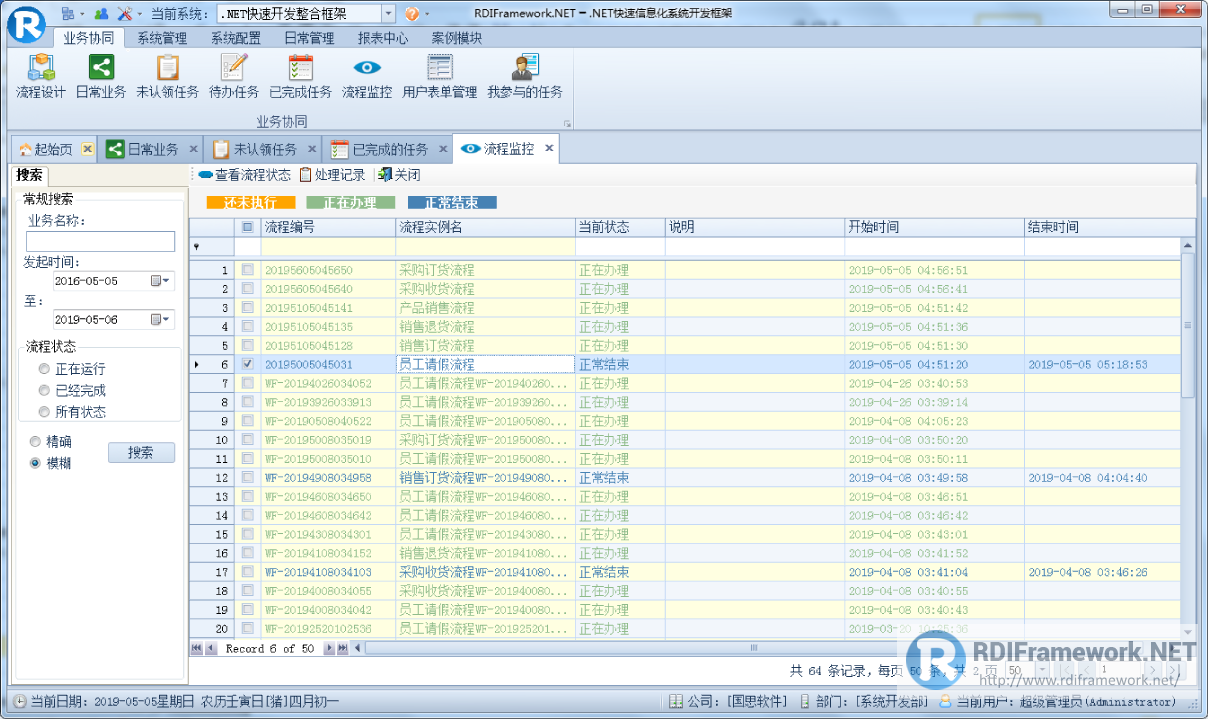Open the wrench tools icon in title bar
This screenshot has width=1208, height=719.
pyautogui.click(x=125, y=13)
